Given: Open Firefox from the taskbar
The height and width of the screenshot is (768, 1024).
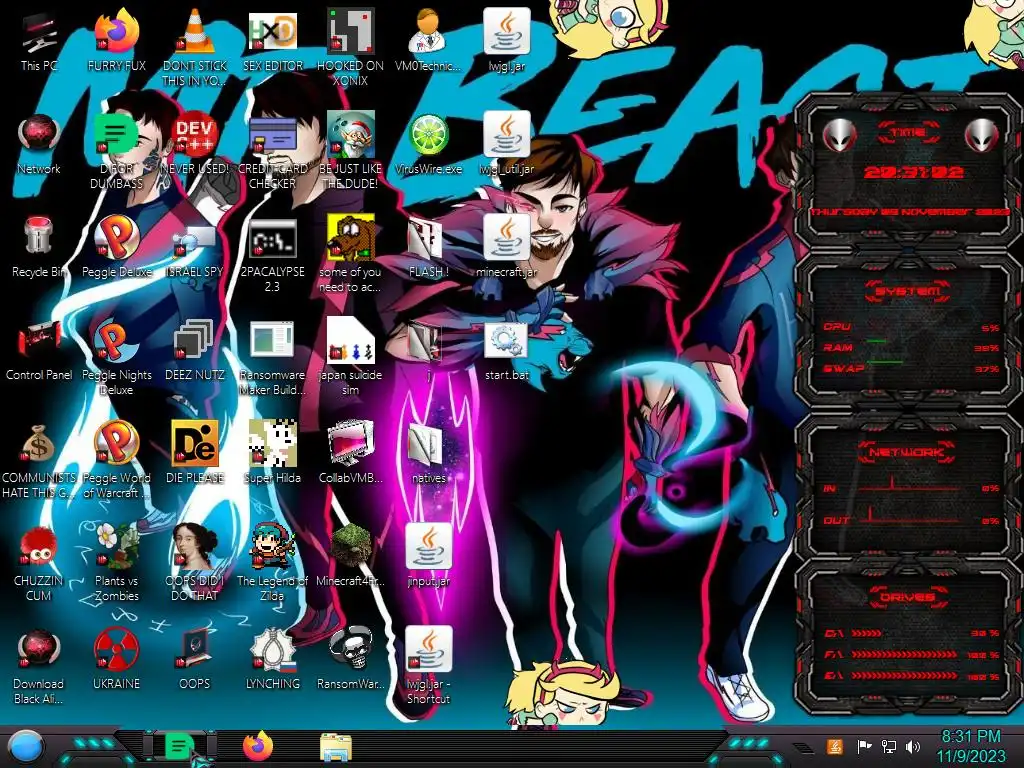Looking at the screenshot, I should pyautogui.click(x=258, y=746).
